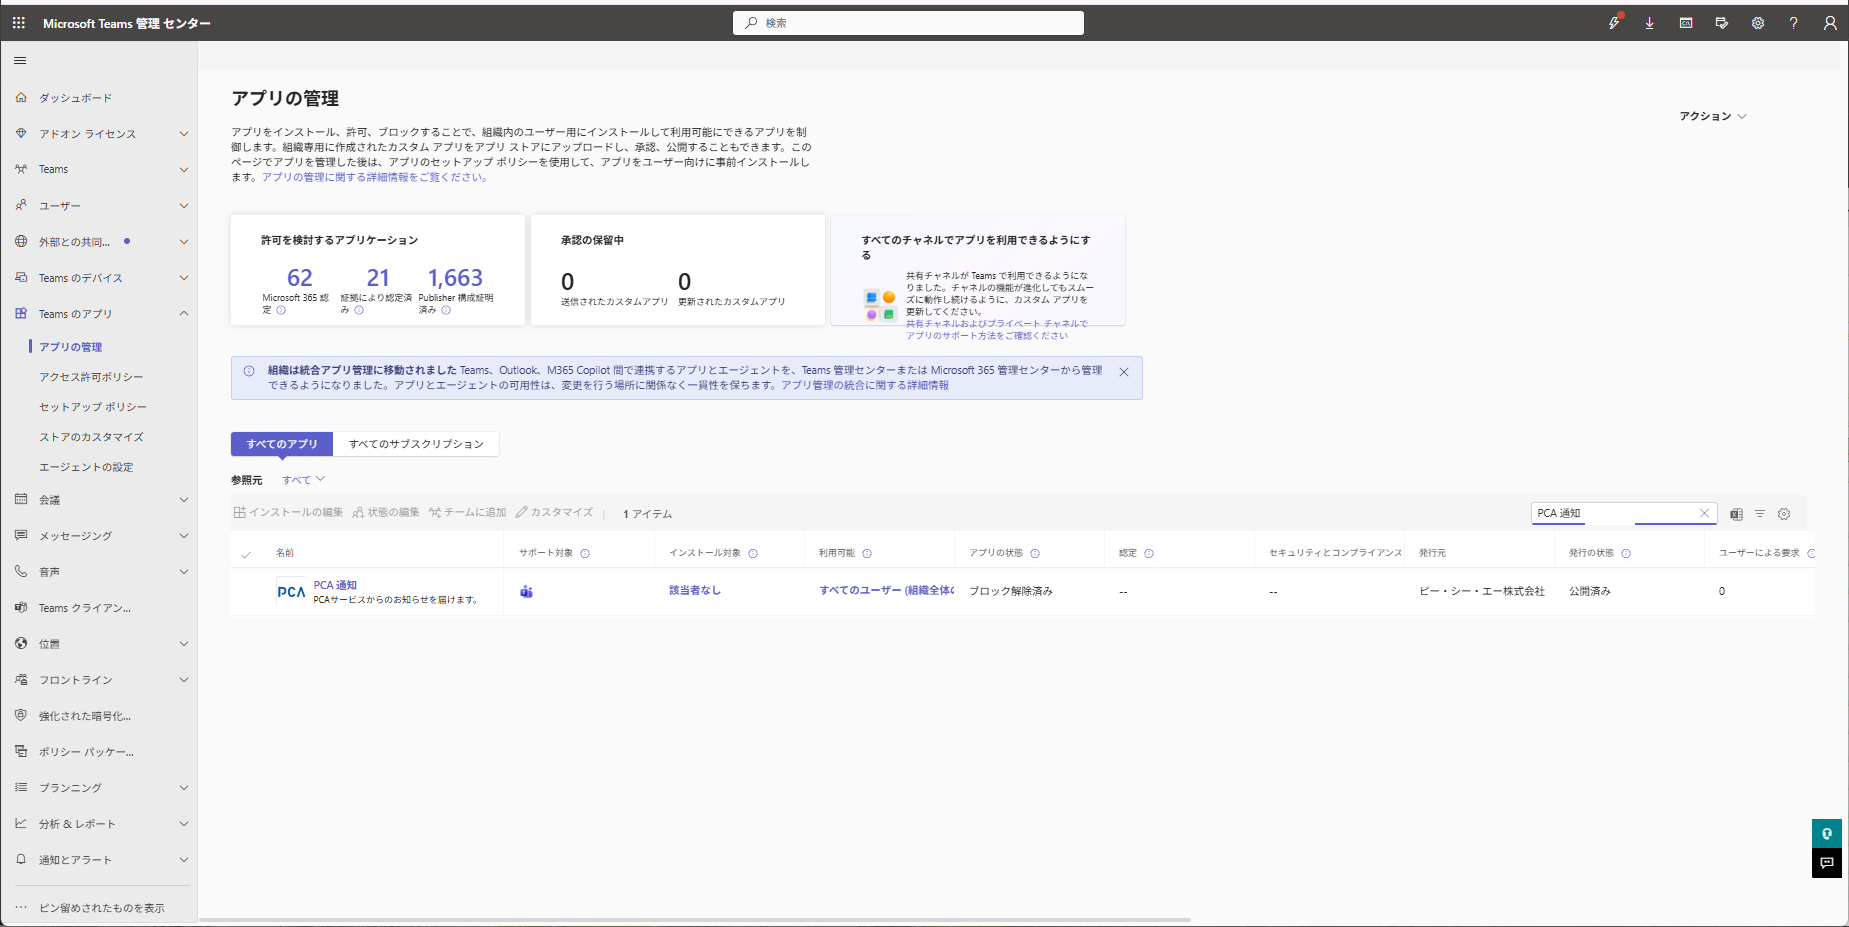Open the アクション dropdown
Screen dimensions: 1849x927
pos(1713,116)
